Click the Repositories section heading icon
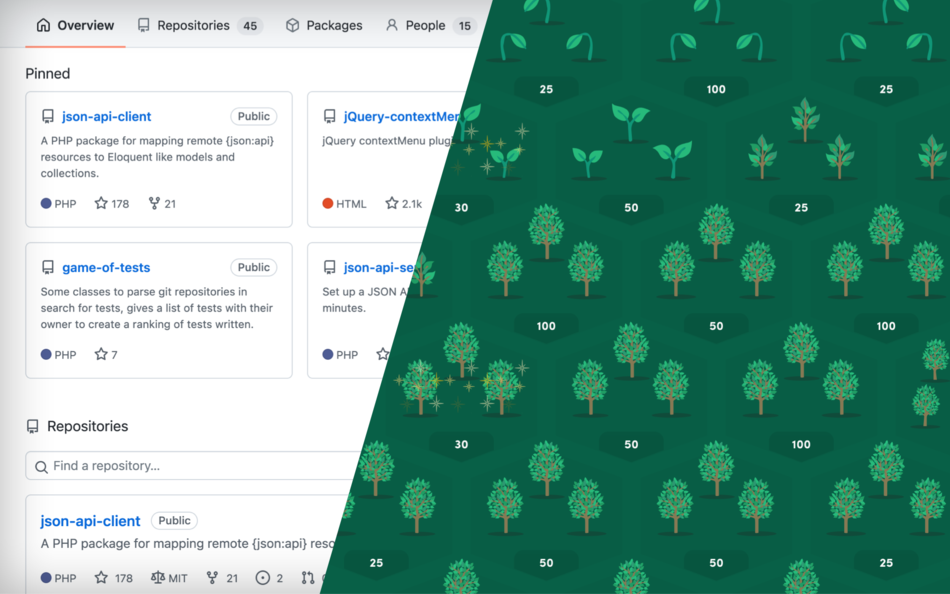950x594 pixels. [33, 426]
